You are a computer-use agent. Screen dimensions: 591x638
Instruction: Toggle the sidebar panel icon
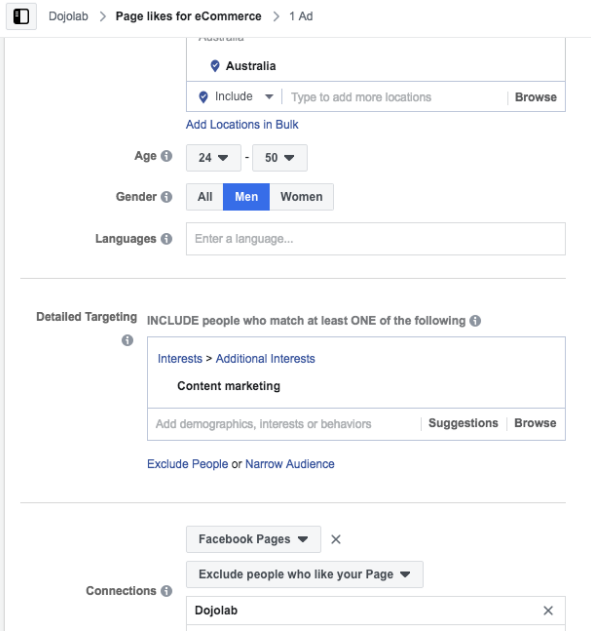21,17
